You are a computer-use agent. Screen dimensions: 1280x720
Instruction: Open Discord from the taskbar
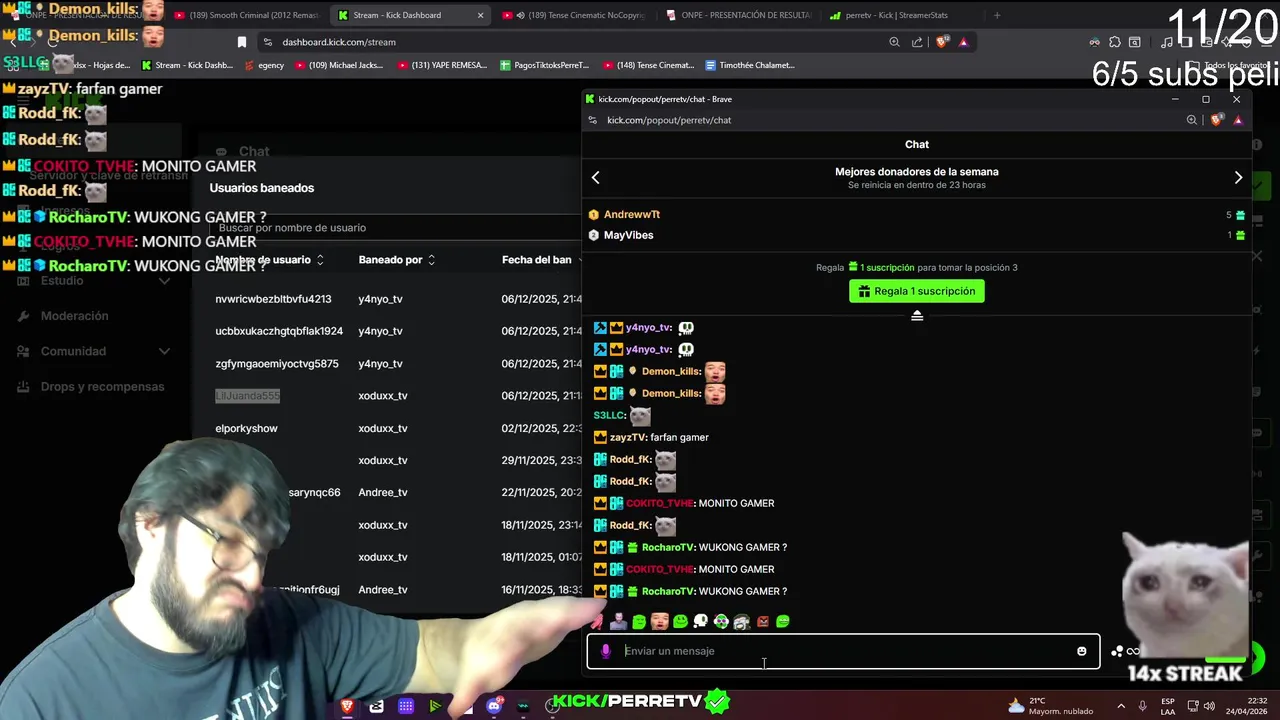tap(493, 706)
